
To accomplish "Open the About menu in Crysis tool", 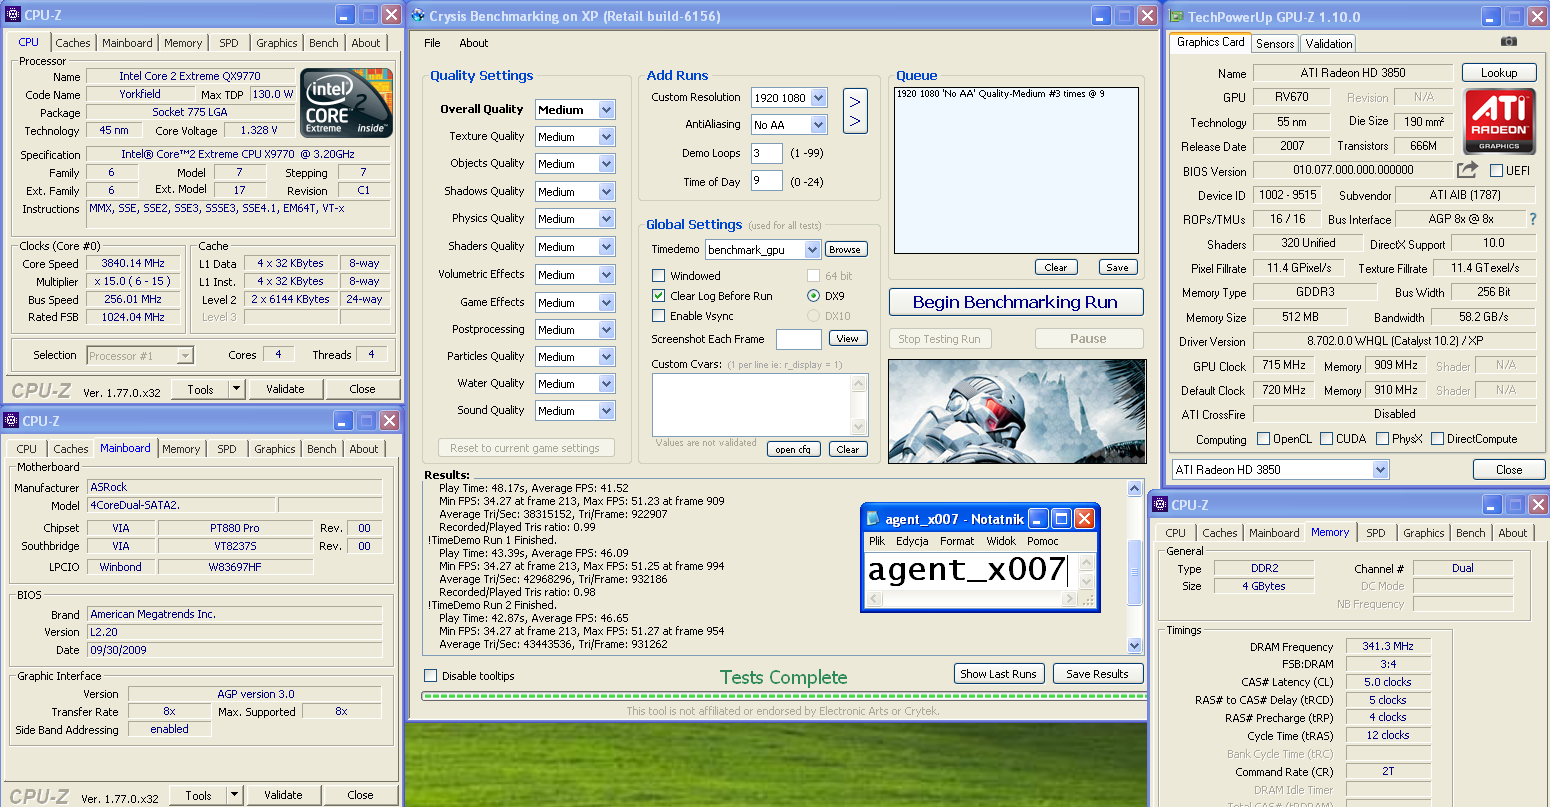I will click(x=474, y=43).
